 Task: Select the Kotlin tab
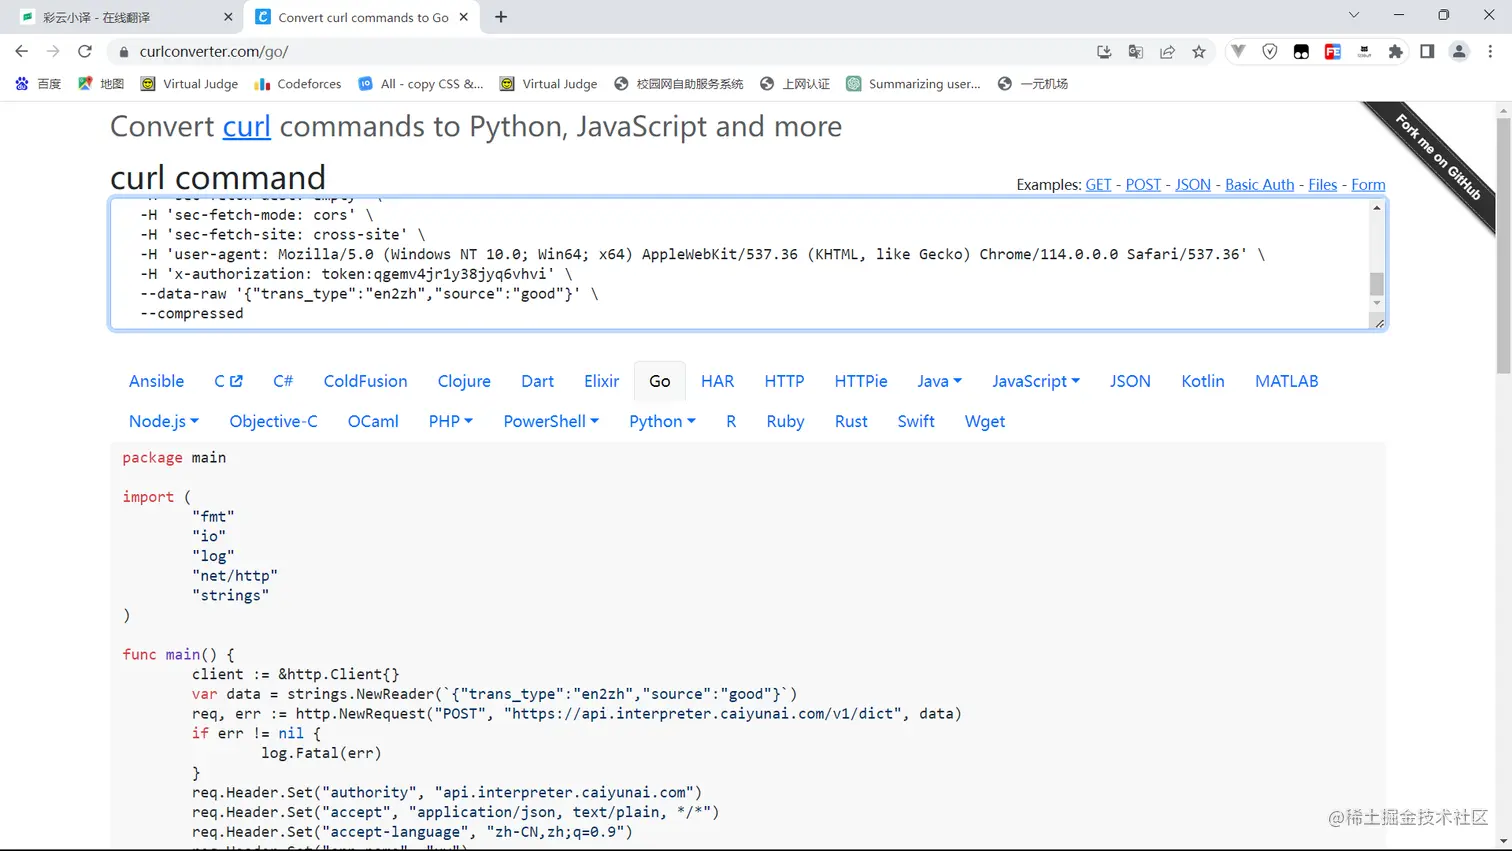1202,381
